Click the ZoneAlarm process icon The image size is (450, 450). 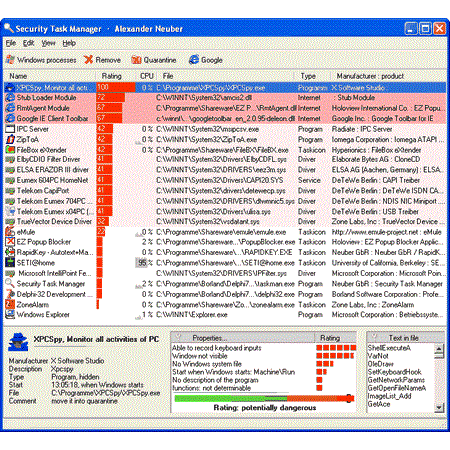pyautogui.click(x=10, y=304)
